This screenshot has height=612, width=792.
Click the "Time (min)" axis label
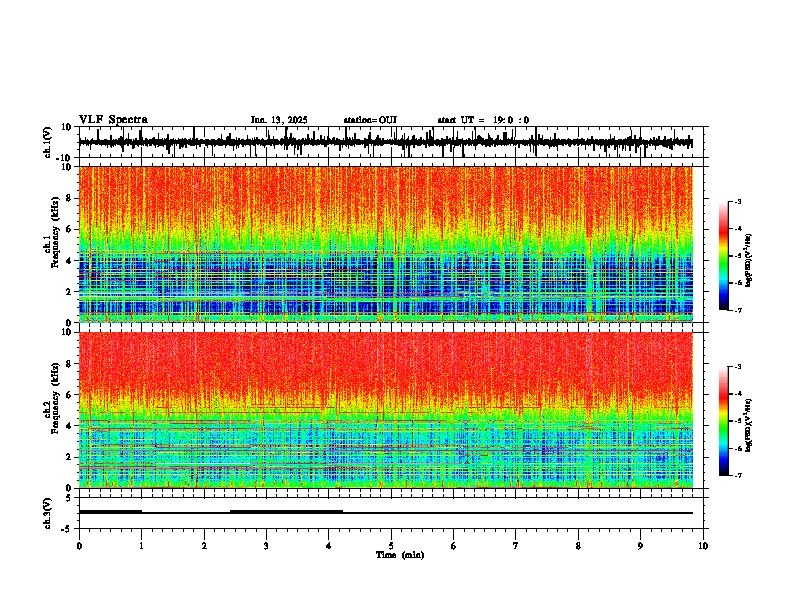click(400, 555)
